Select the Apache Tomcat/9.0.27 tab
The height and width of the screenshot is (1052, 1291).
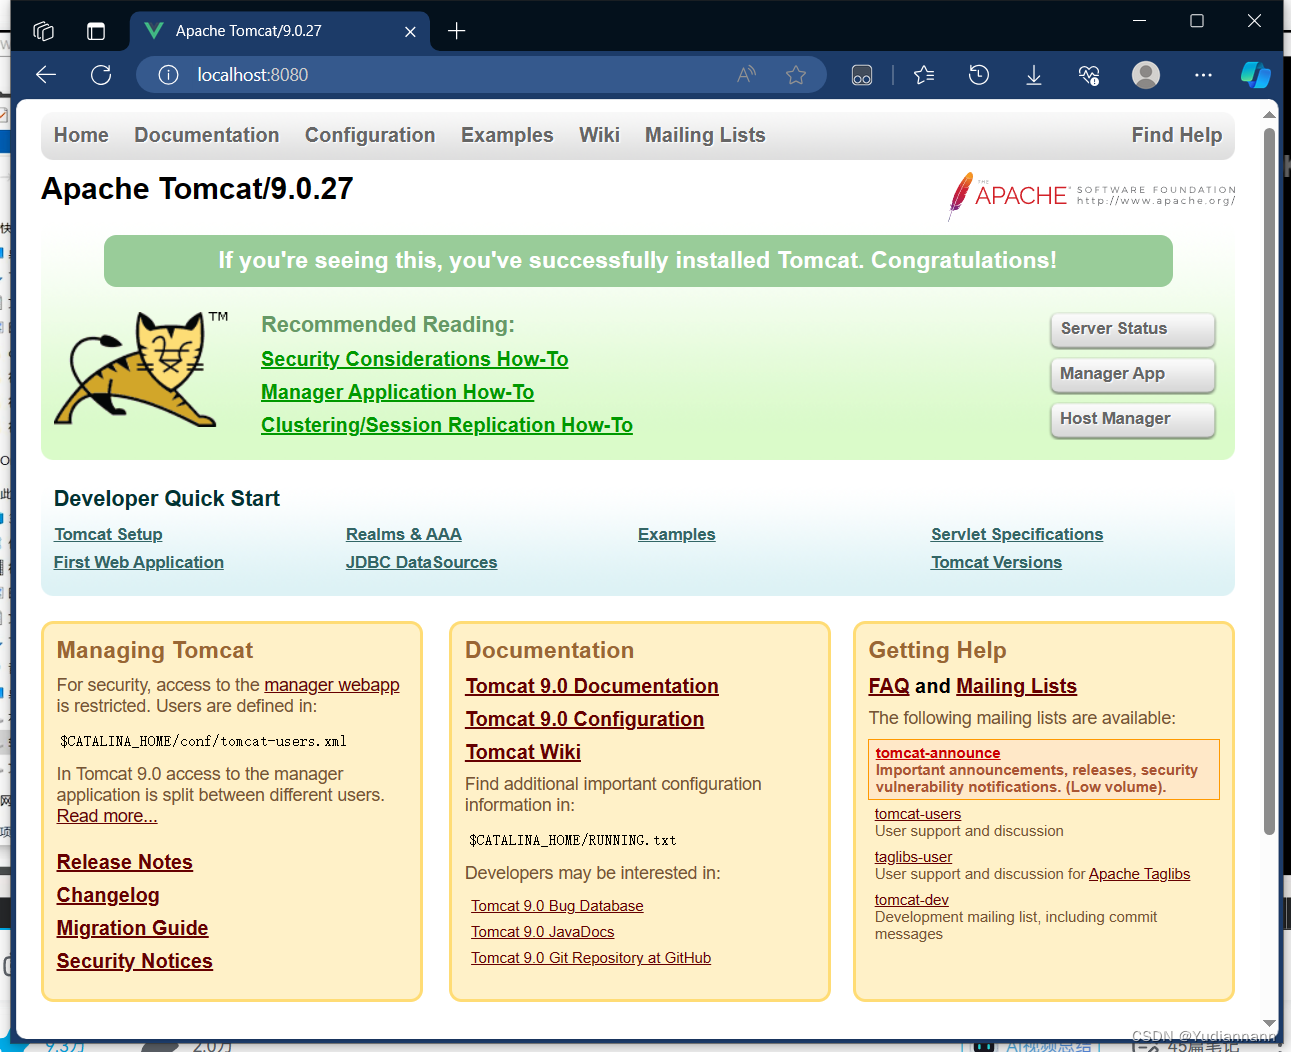[279, 31]
